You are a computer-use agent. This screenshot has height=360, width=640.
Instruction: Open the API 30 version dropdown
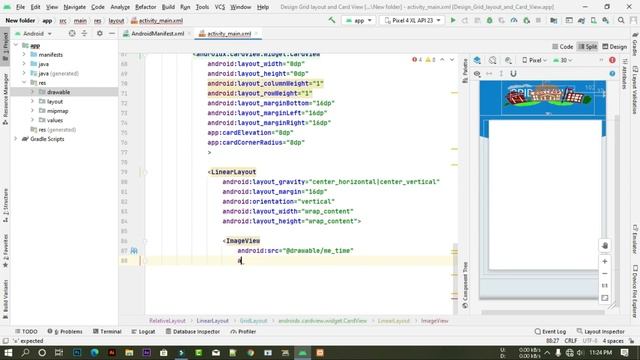(x=562, y=60)
